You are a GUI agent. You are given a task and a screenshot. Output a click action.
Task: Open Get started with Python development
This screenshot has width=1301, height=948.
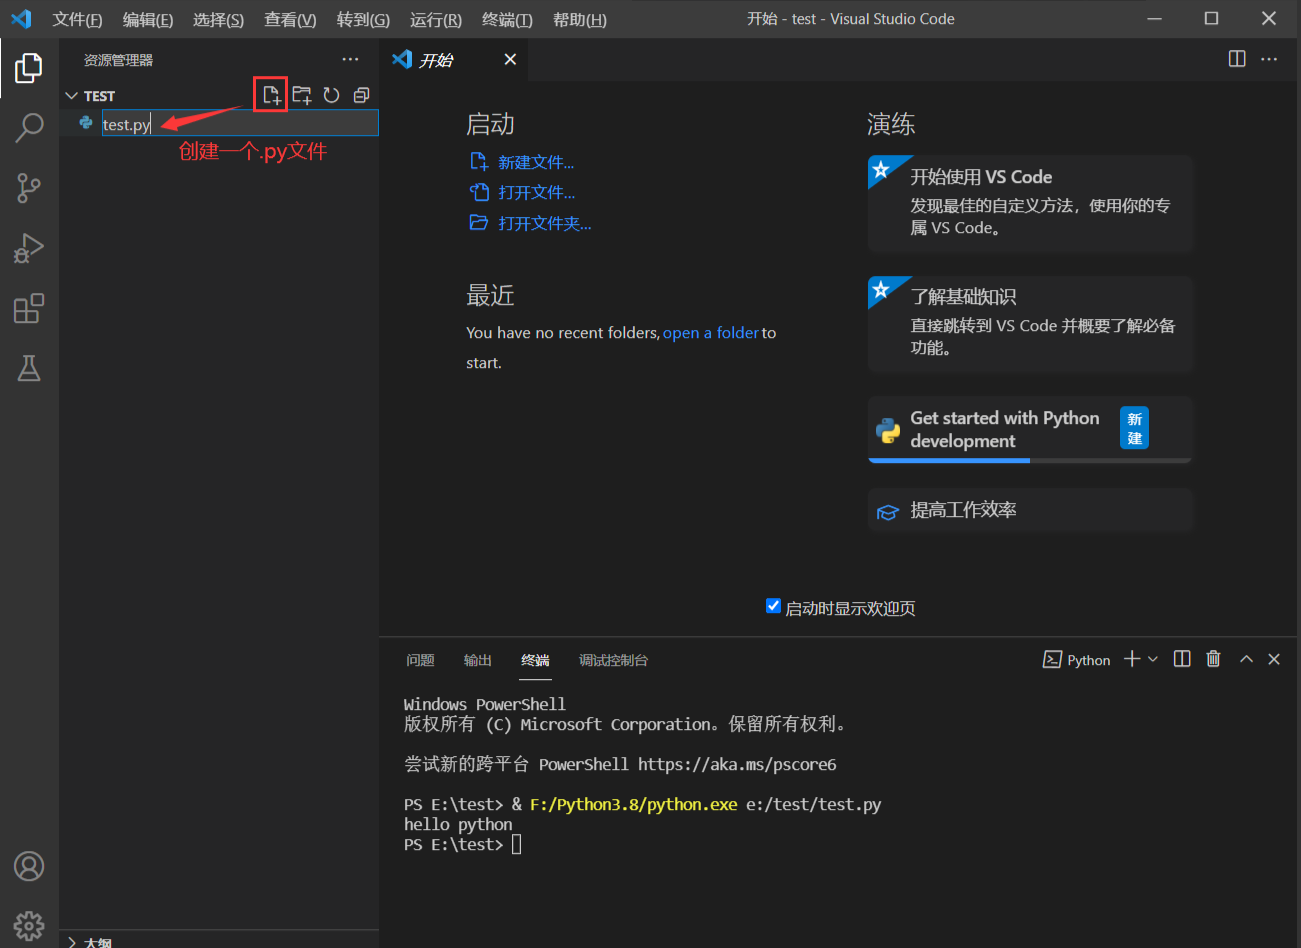point(1030,430)
